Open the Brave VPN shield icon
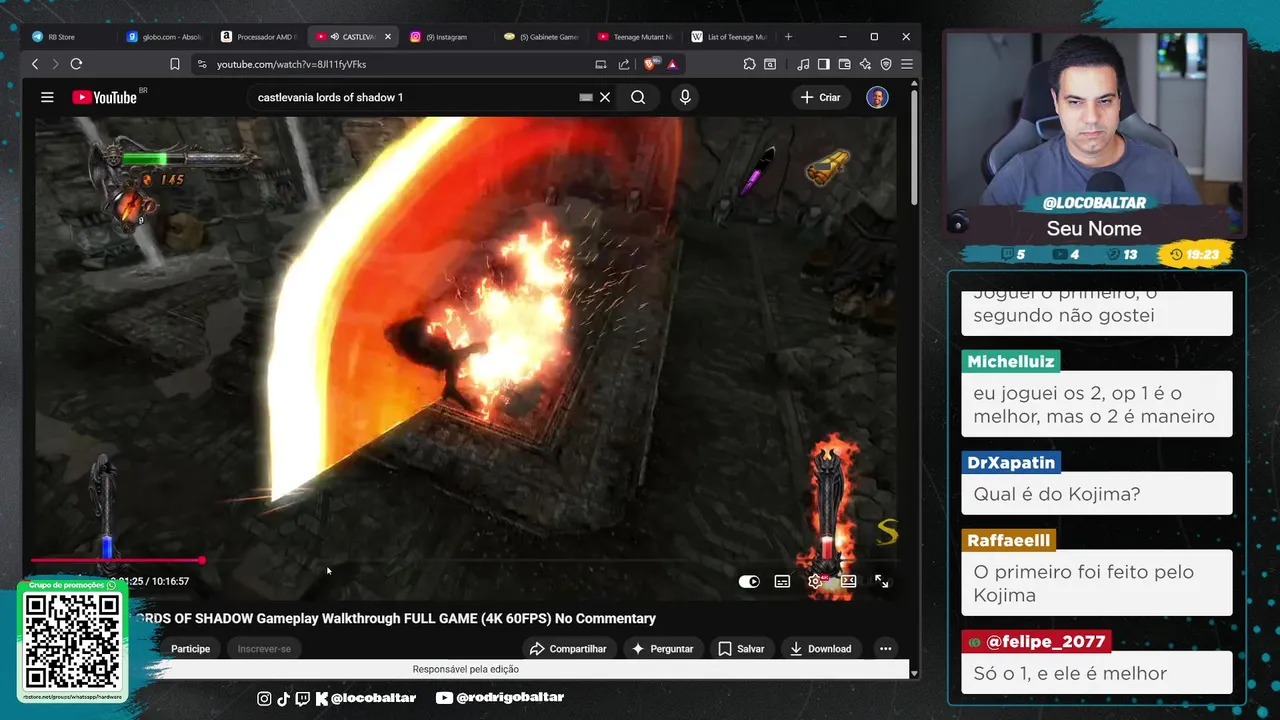 click(x=886, y=64)
